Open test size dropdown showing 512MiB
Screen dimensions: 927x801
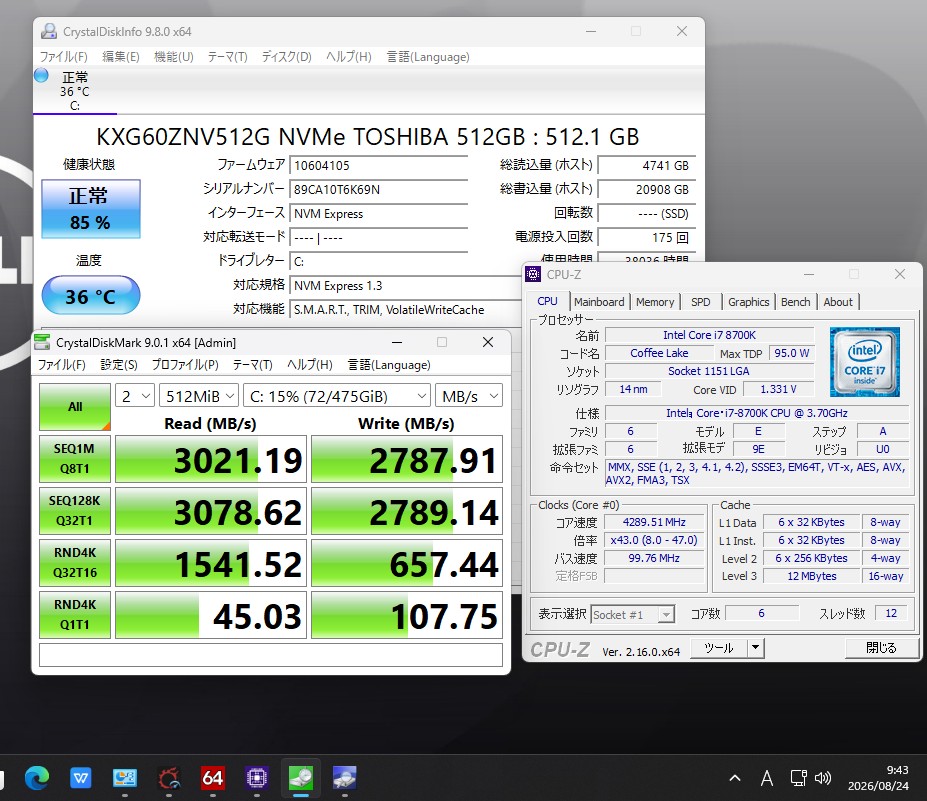[199, 395]
